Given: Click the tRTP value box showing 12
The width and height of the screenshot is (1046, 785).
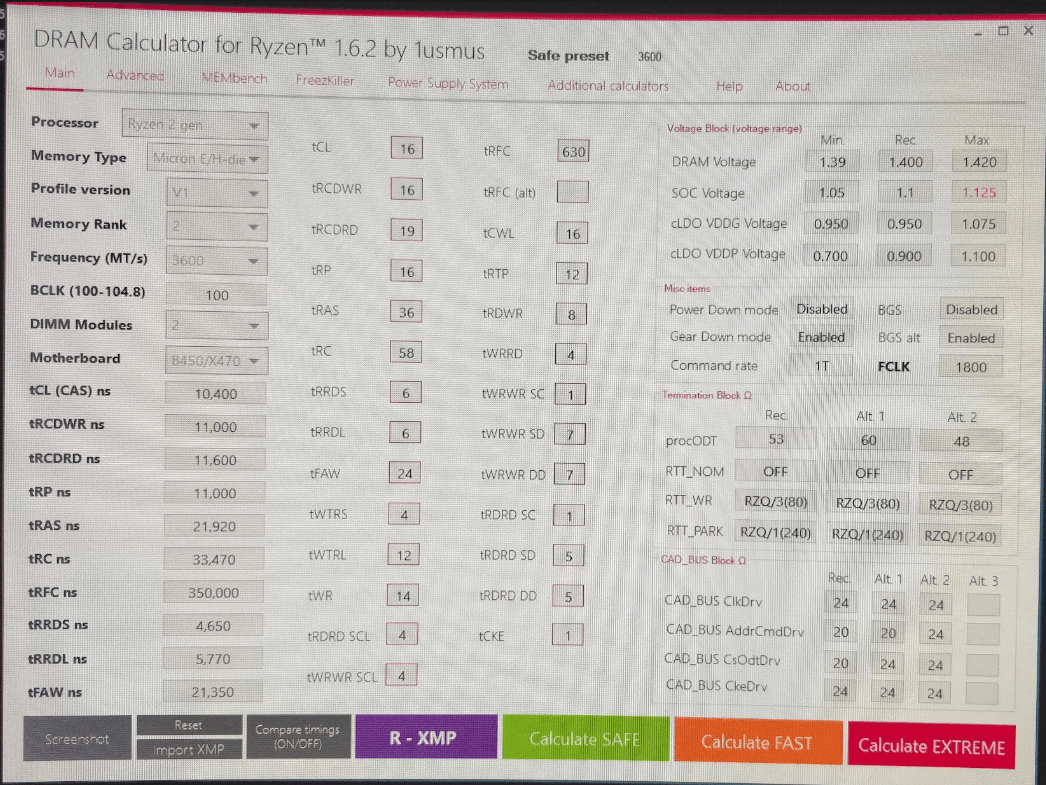Looking at the screenshot, I should [572, 273].
